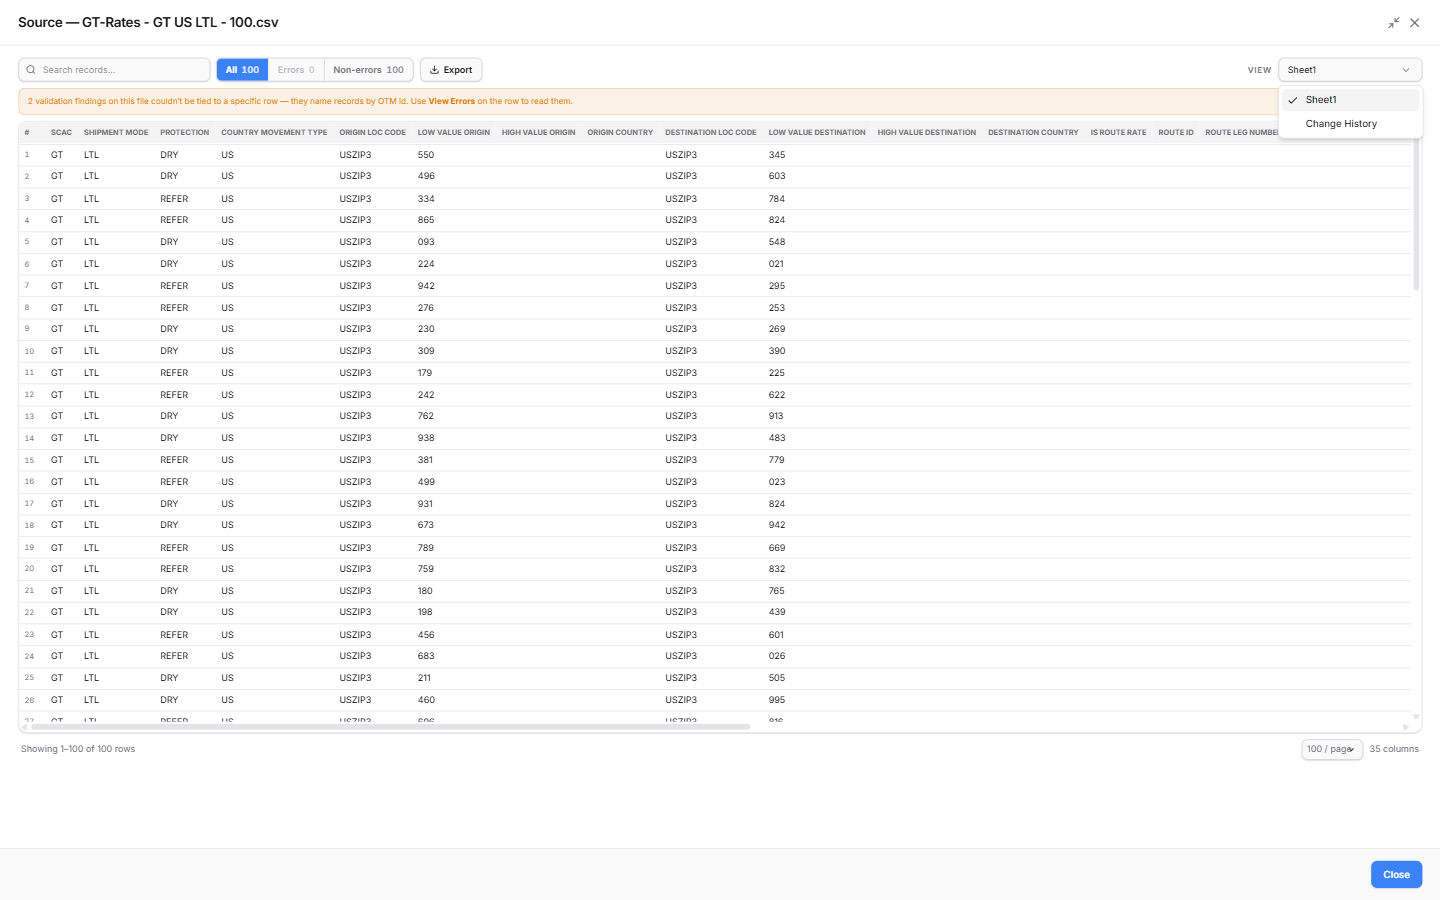The width and height of the screenshot is (1440, 900).
Task: Select Sheet1 in the view menu
Action: (1350, 100)
